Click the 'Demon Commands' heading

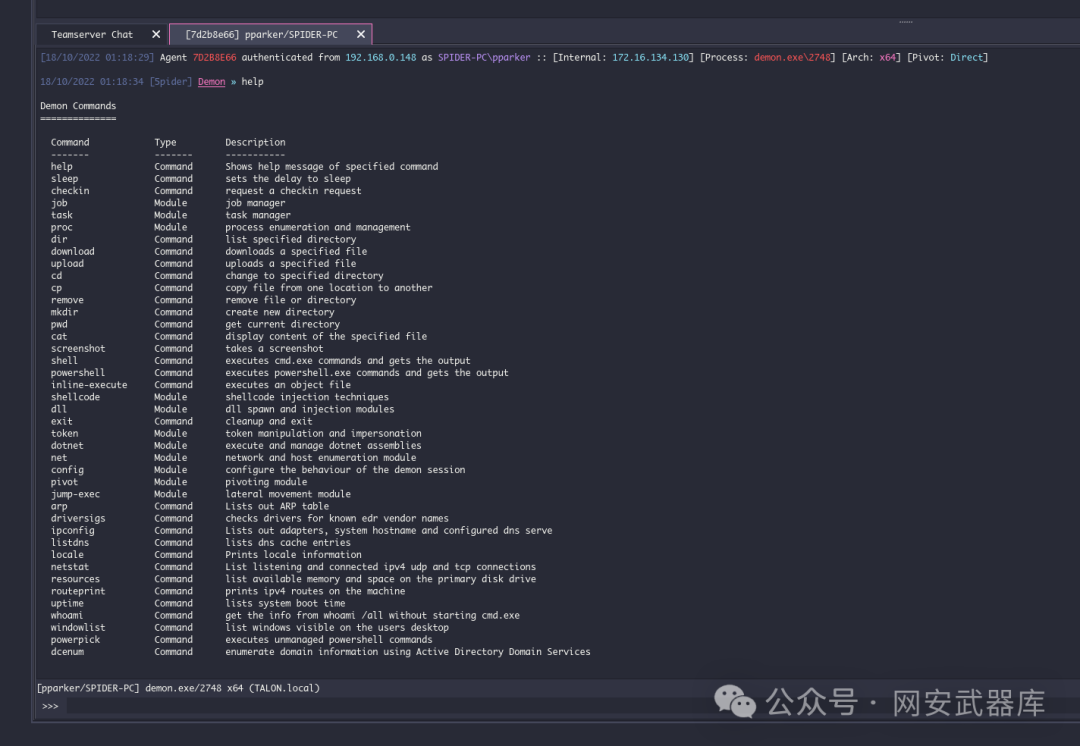tap(78, 105)
